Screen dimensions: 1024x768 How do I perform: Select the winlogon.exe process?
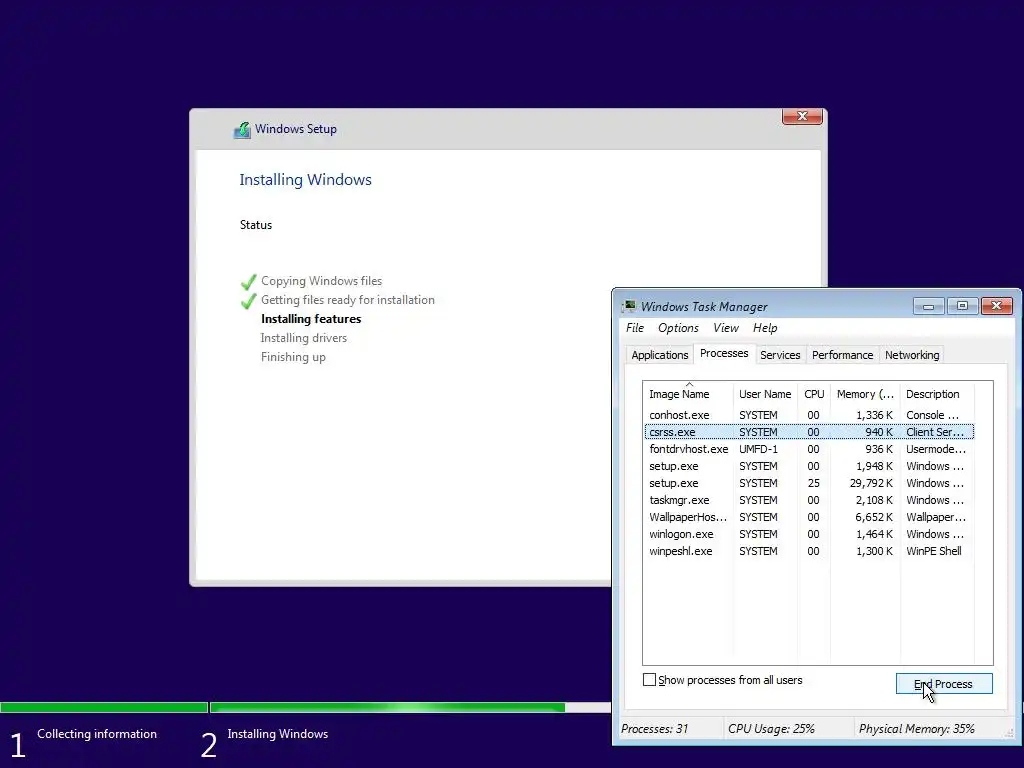(808, 534)
